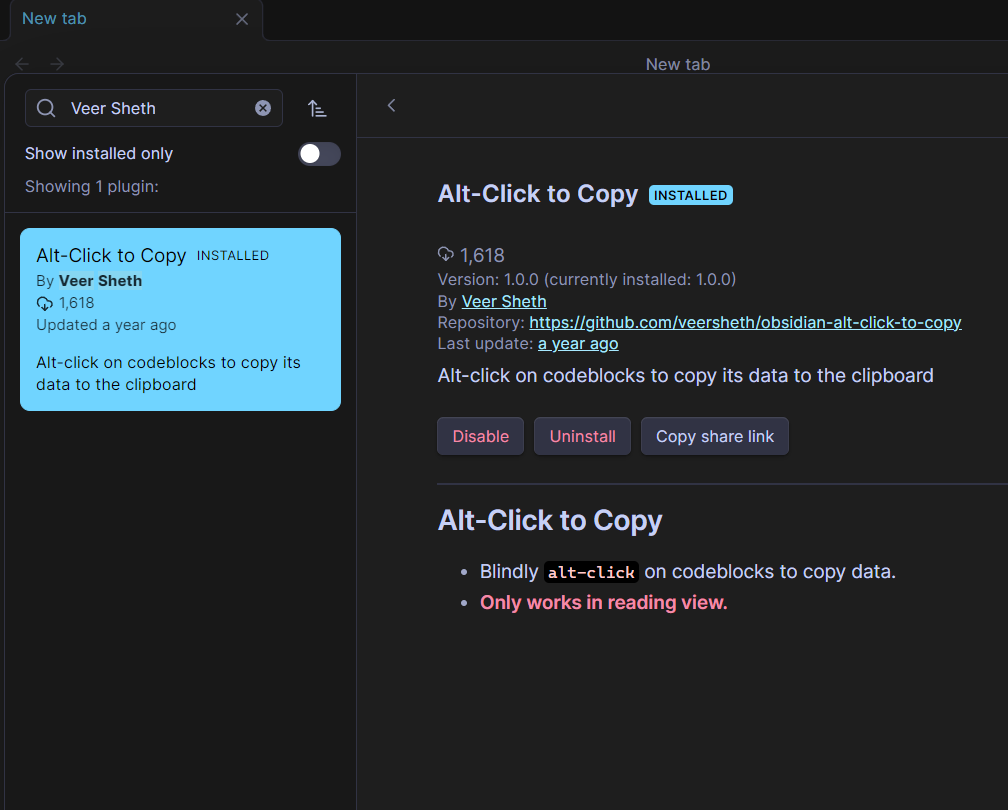Click the New tab title in the header

678,64
